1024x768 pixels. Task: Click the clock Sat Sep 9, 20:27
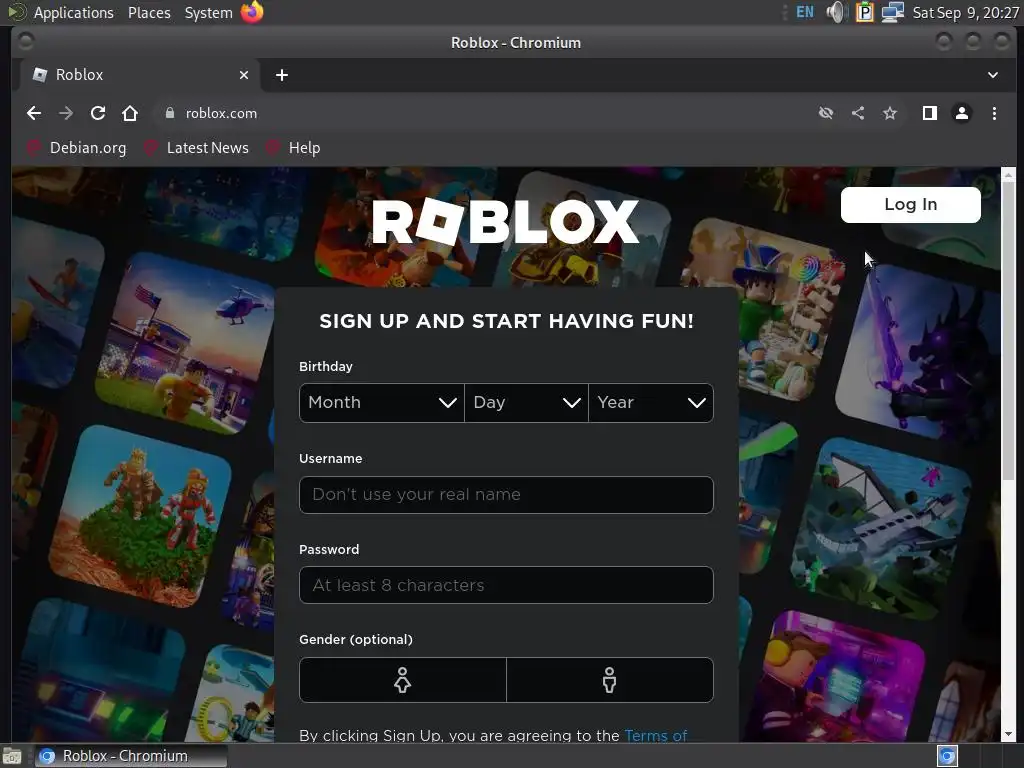pos(965,12)
